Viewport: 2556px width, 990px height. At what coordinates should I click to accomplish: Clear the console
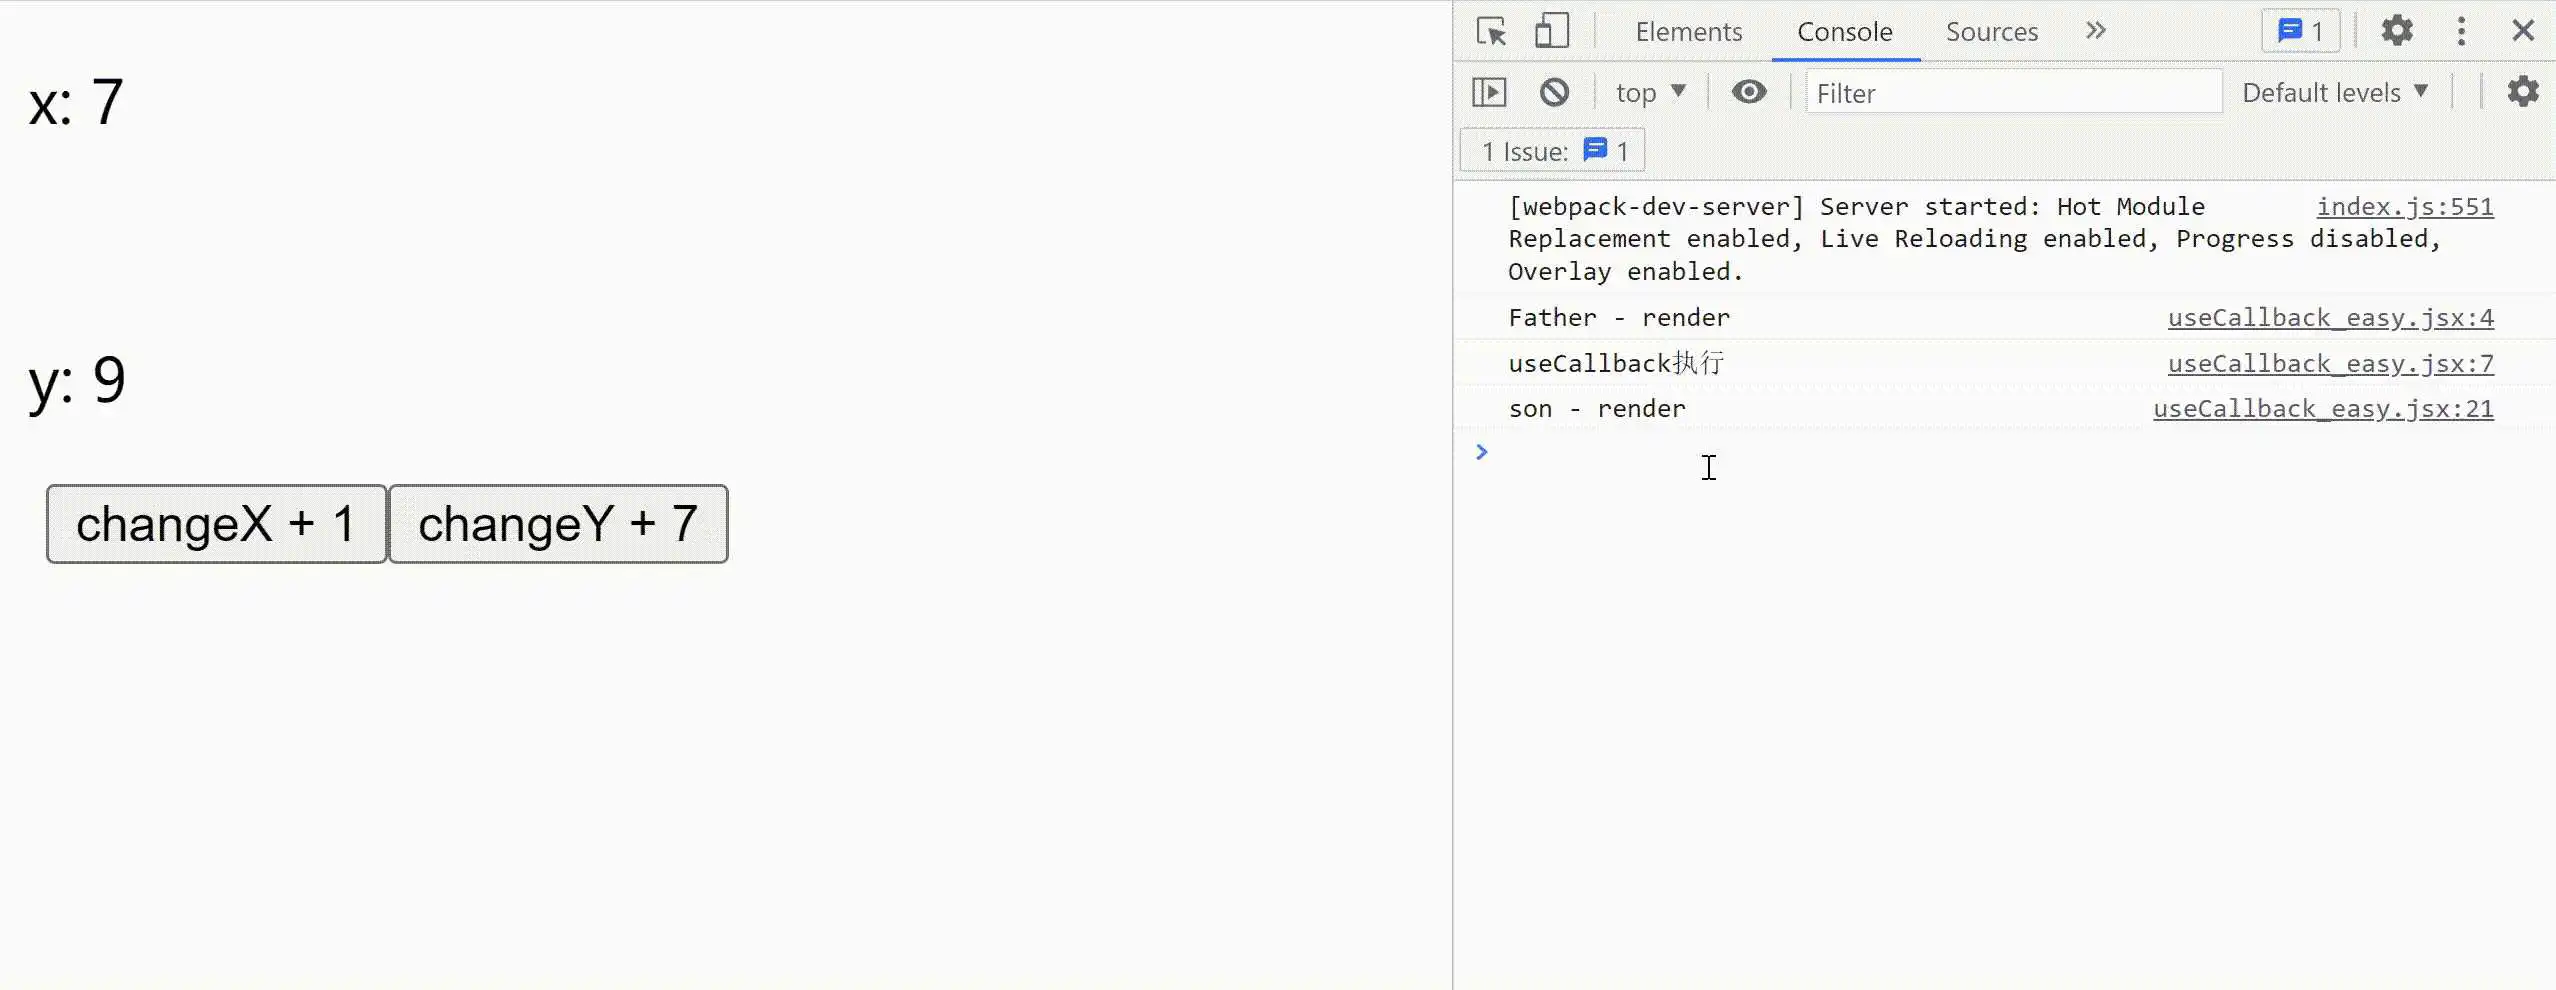pyautogui.click(x=1553, y=93)
